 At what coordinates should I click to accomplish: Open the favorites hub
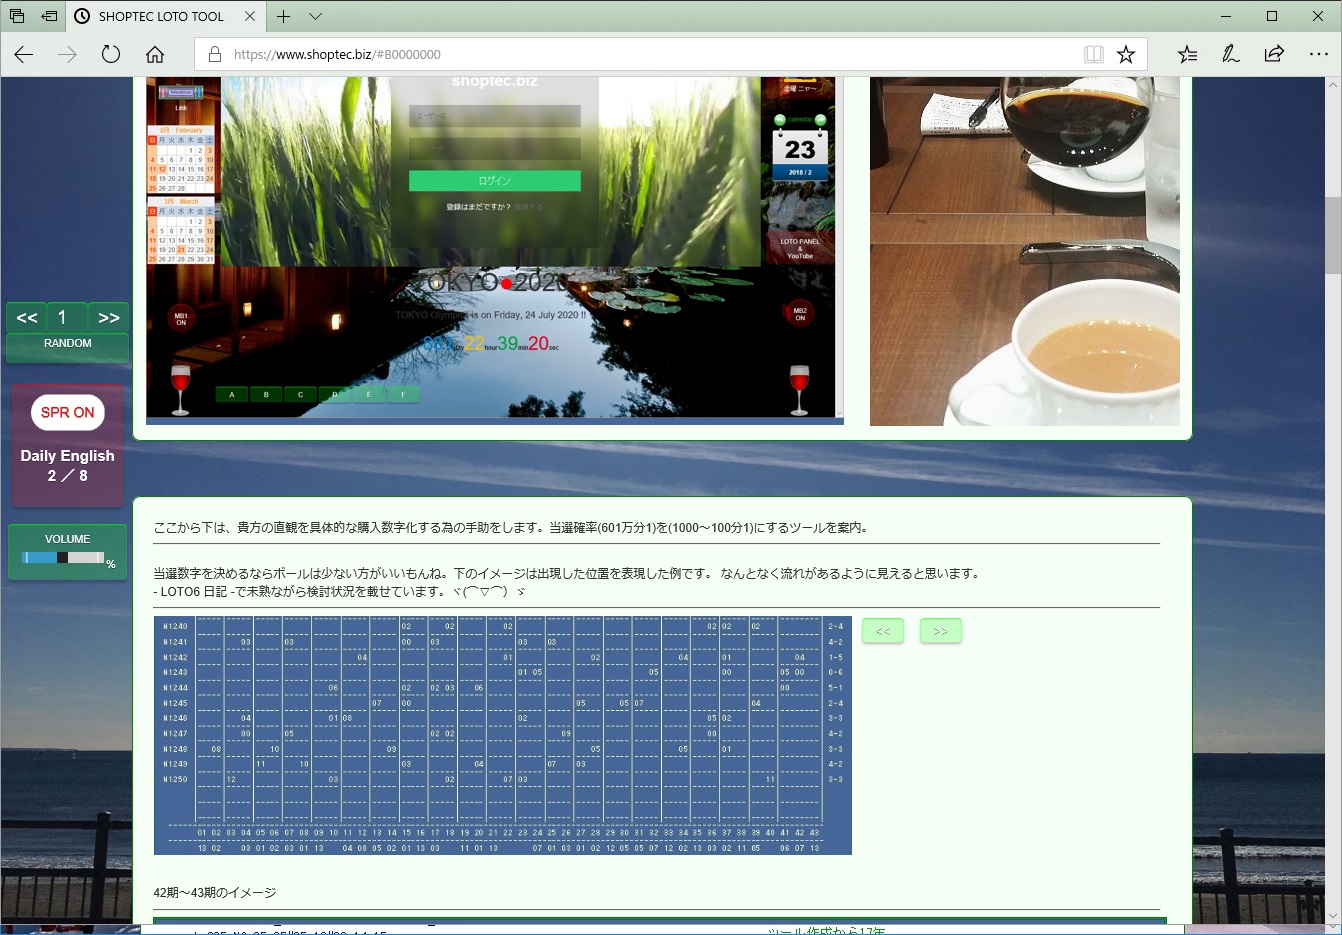[x=1187, y=54]
